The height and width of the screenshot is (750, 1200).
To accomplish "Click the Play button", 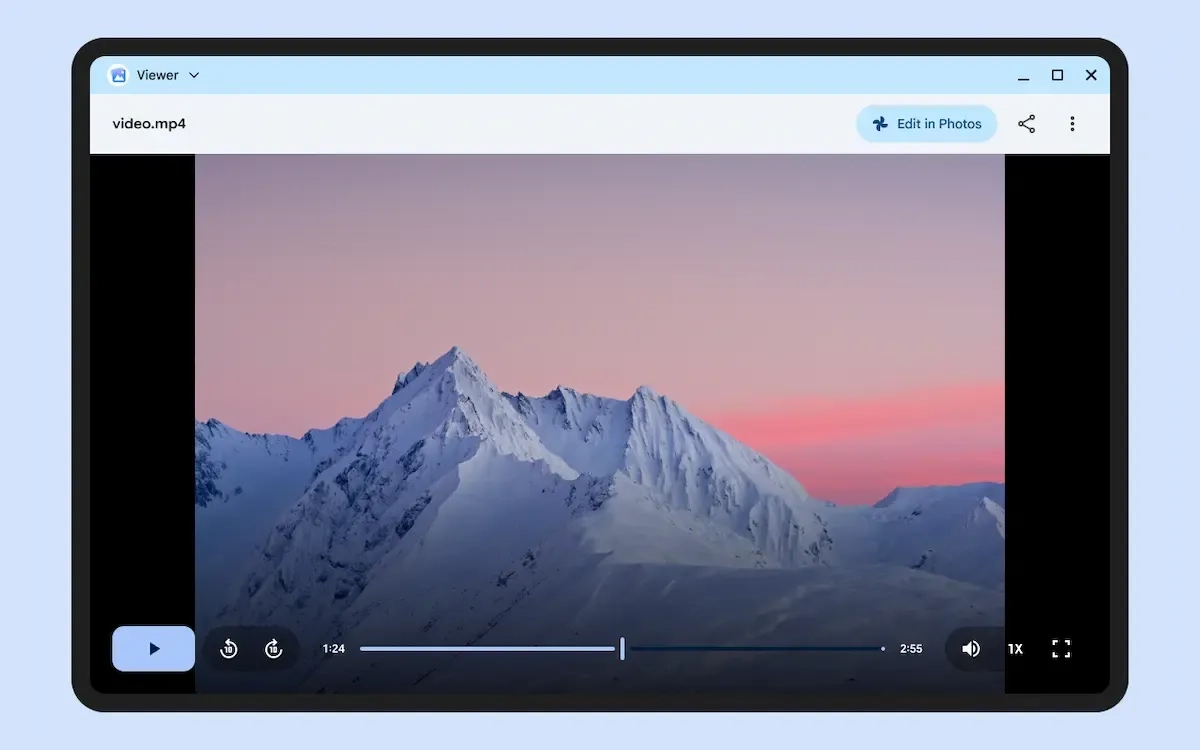I will [153, 649].
